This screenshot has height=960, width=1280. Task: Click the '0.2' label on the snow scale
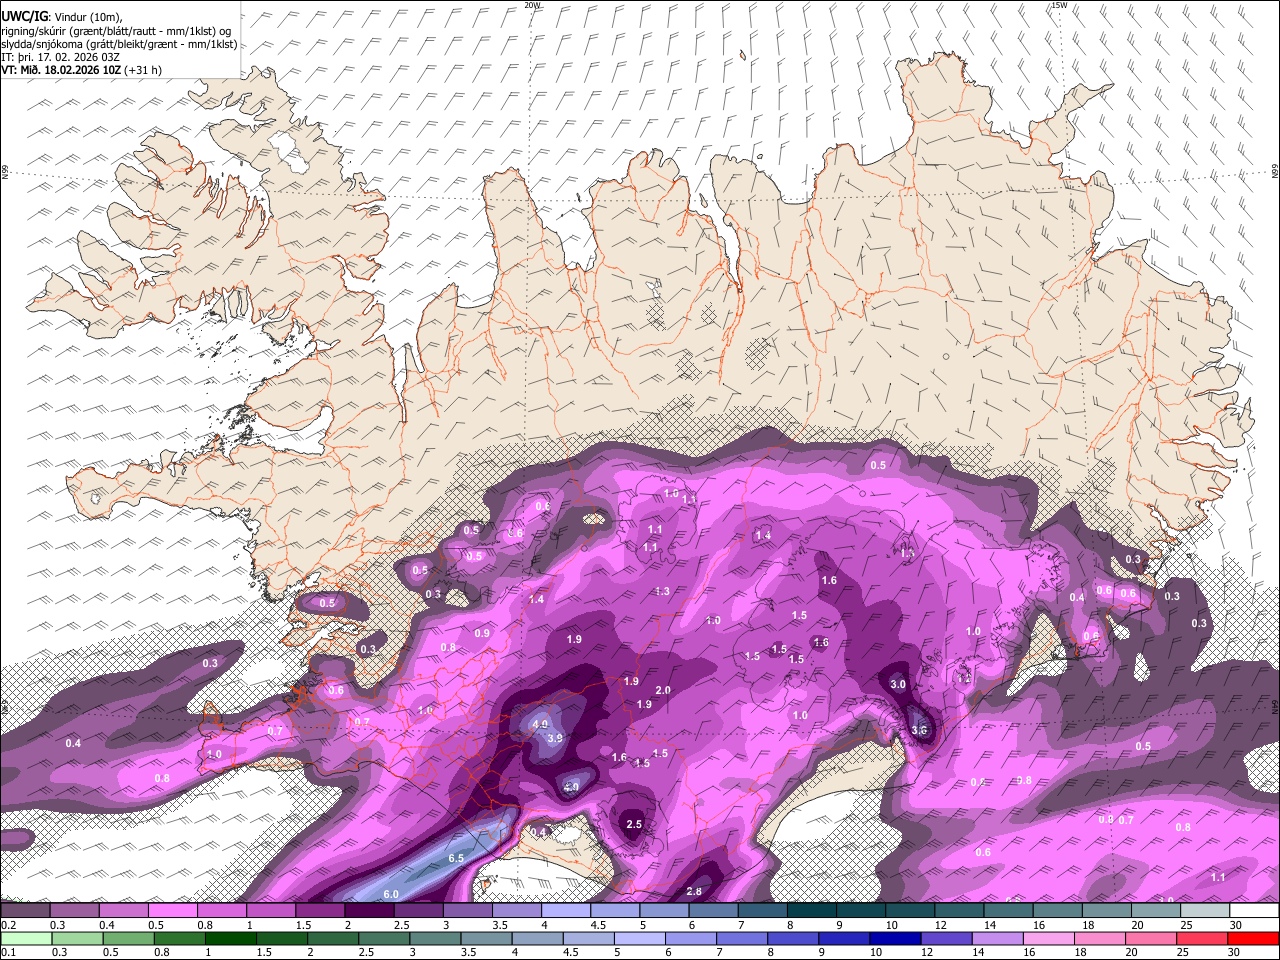coord(8,926)
